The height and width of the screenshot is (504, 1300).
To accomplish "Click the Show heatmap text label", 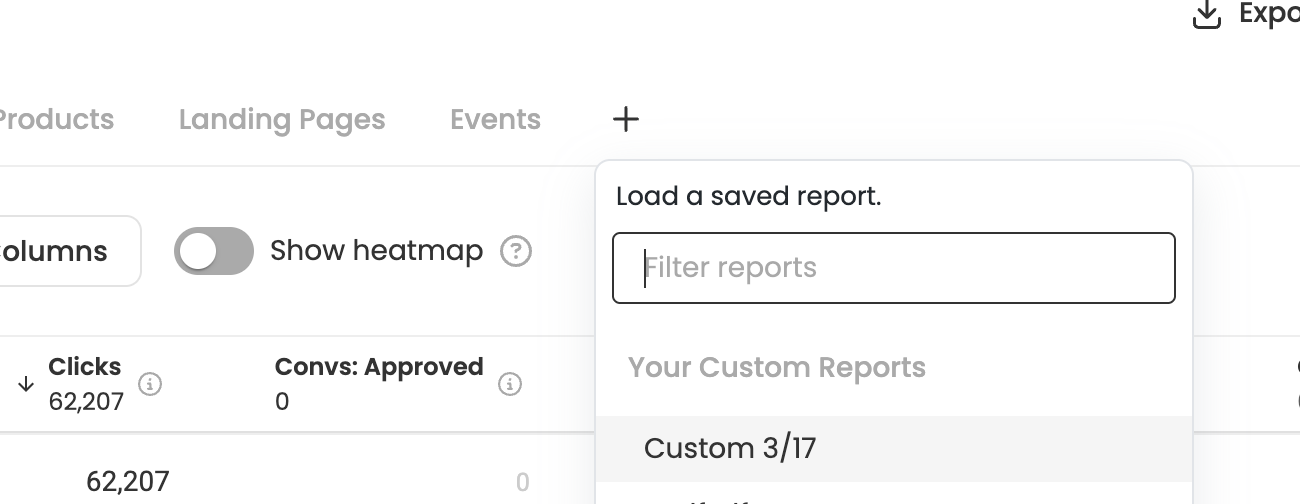I will (376, 250).
